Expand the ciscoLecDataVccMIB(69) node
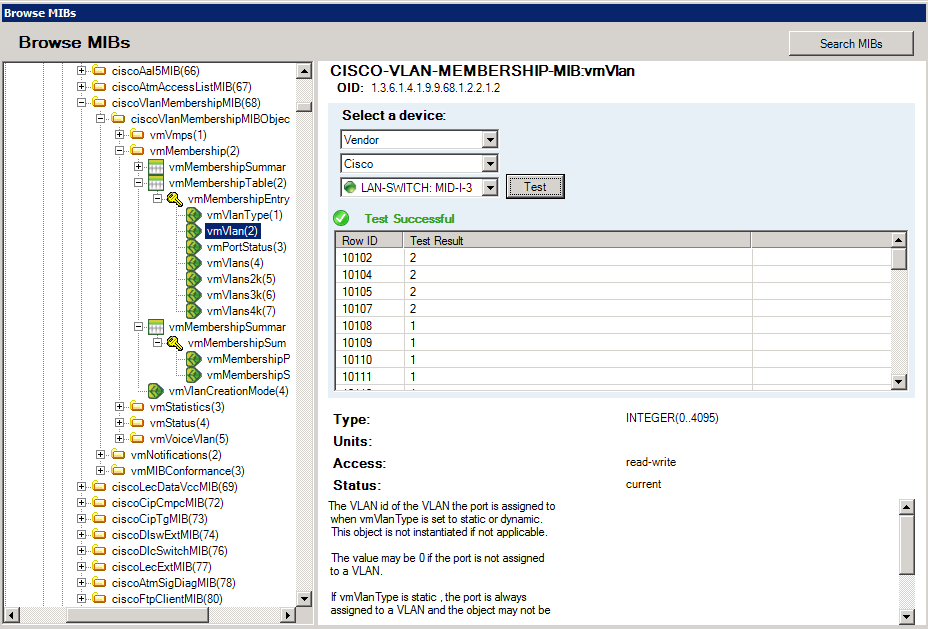Image resolution: width=928 pixels, height=629 pixels. coord(82,486)
